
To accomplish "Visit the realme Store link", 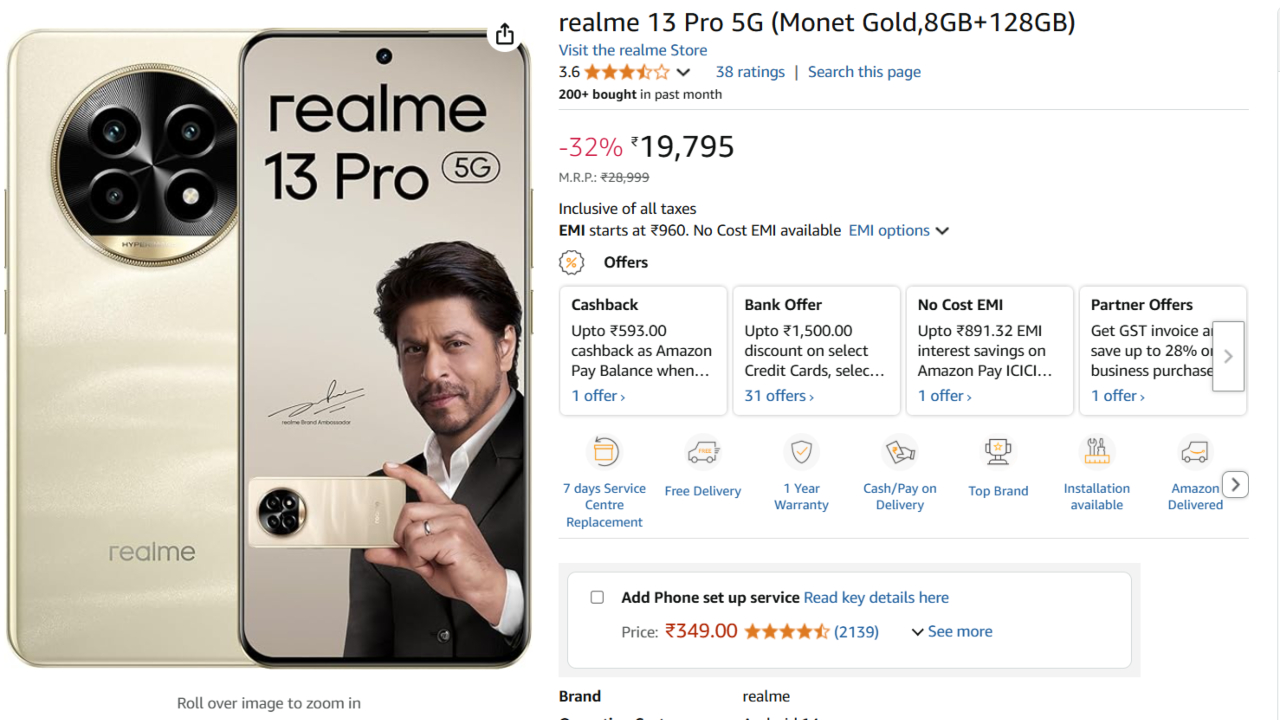I will (x=632, y=50).
